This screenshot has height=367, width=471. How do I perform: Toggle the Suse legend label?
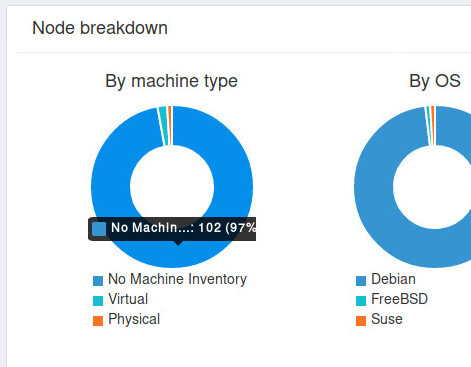(387, 319)
